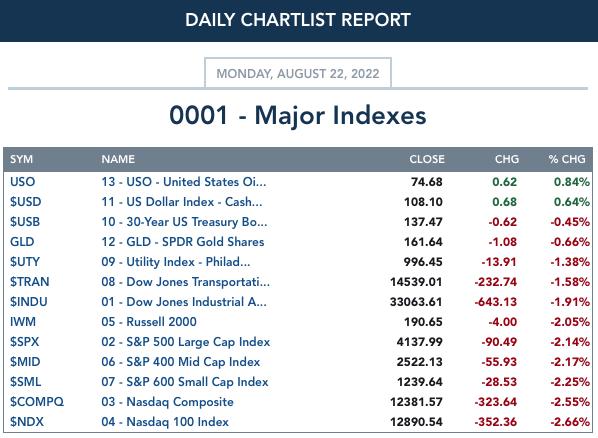The width and height of the screenshot is (598, 438).
Task: Open S&P 400 Mid Cap Index link
Action: 180,362
